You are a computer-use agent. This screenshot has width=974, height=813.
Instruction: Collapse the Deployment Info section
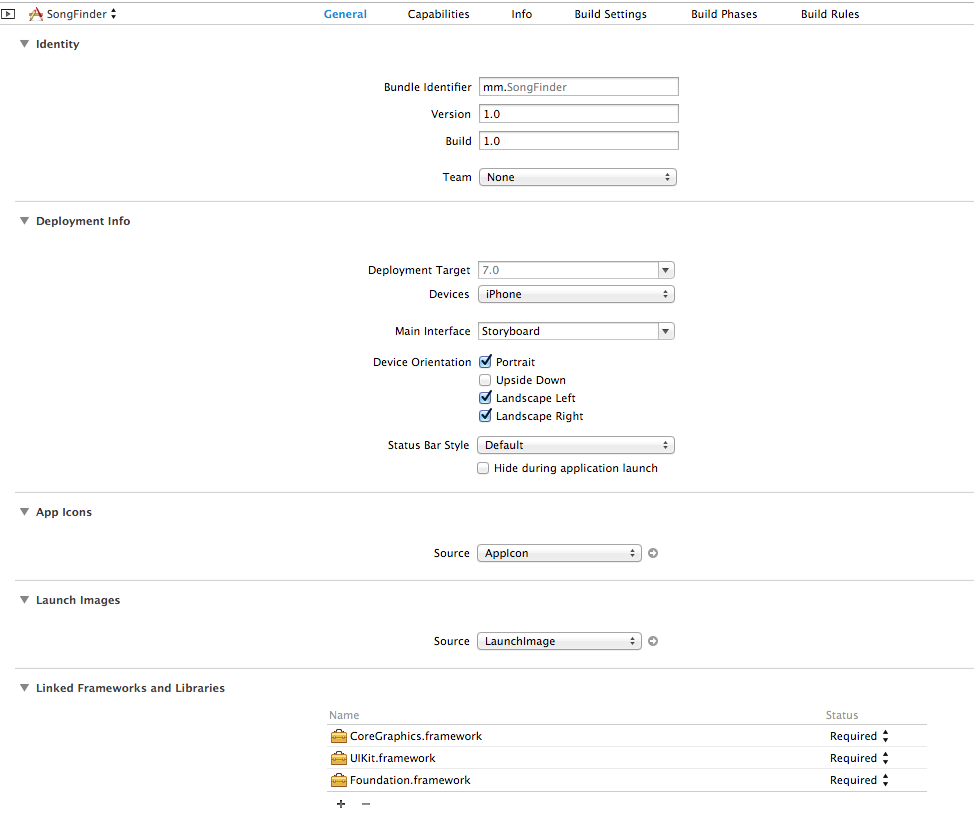click(24, 220)
